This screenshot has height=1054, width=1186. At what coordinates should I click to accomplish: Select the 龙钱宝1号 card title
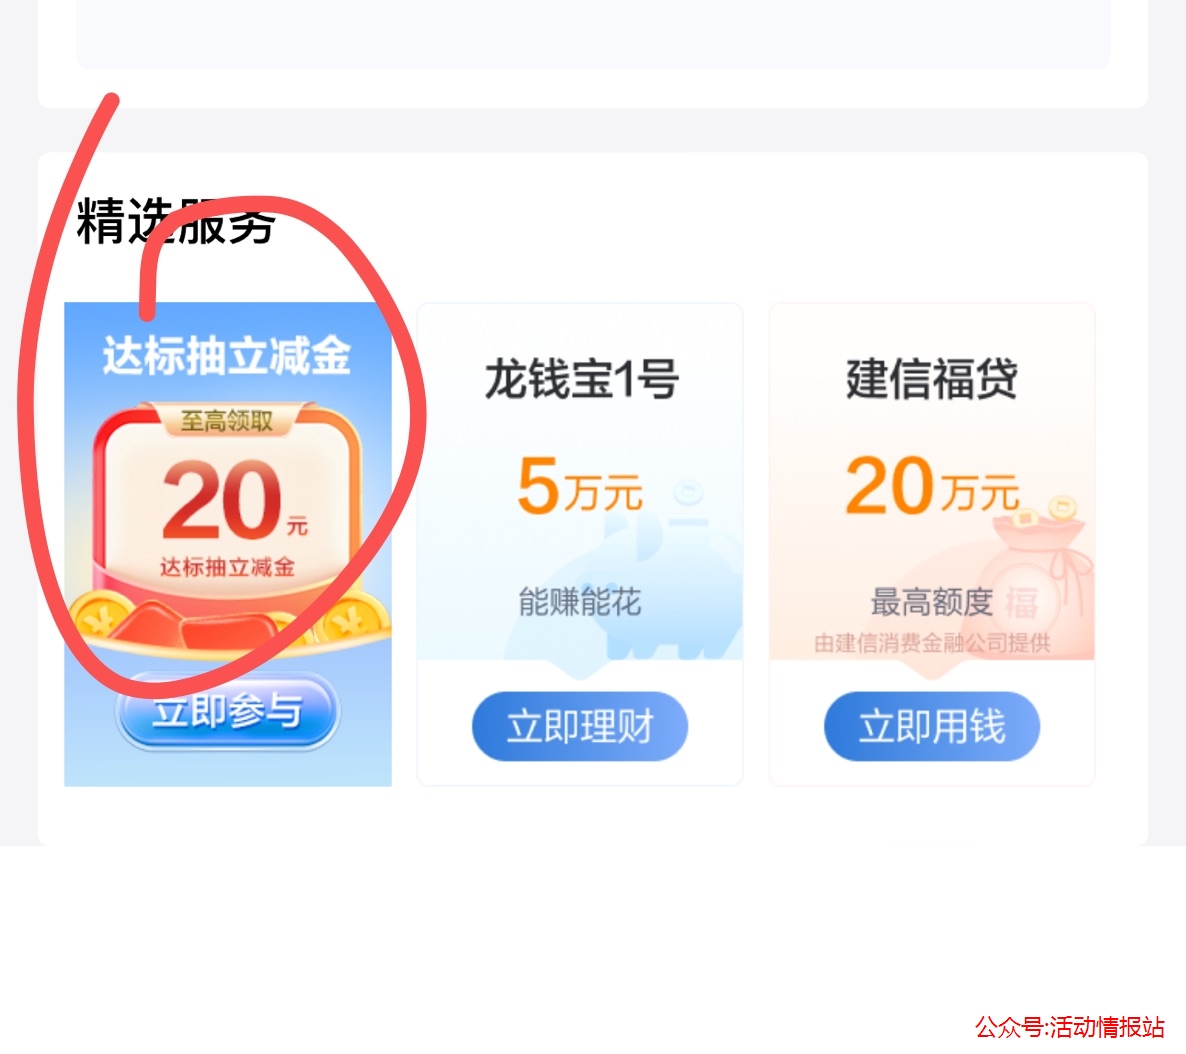(x=581, y=378)
